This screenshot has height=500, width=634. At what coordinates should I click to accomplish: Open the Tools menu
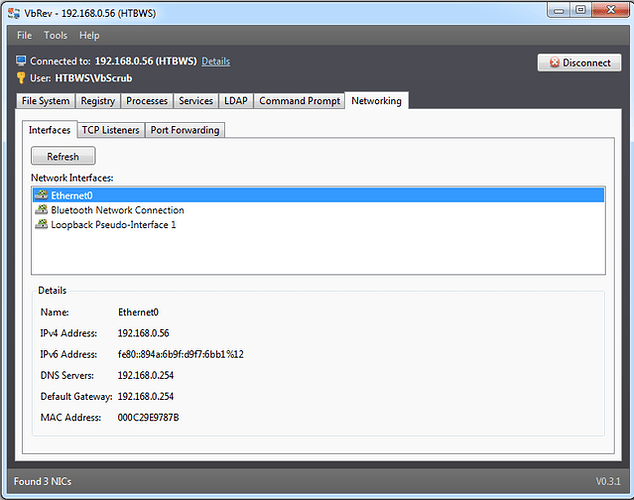click(56, 36)
